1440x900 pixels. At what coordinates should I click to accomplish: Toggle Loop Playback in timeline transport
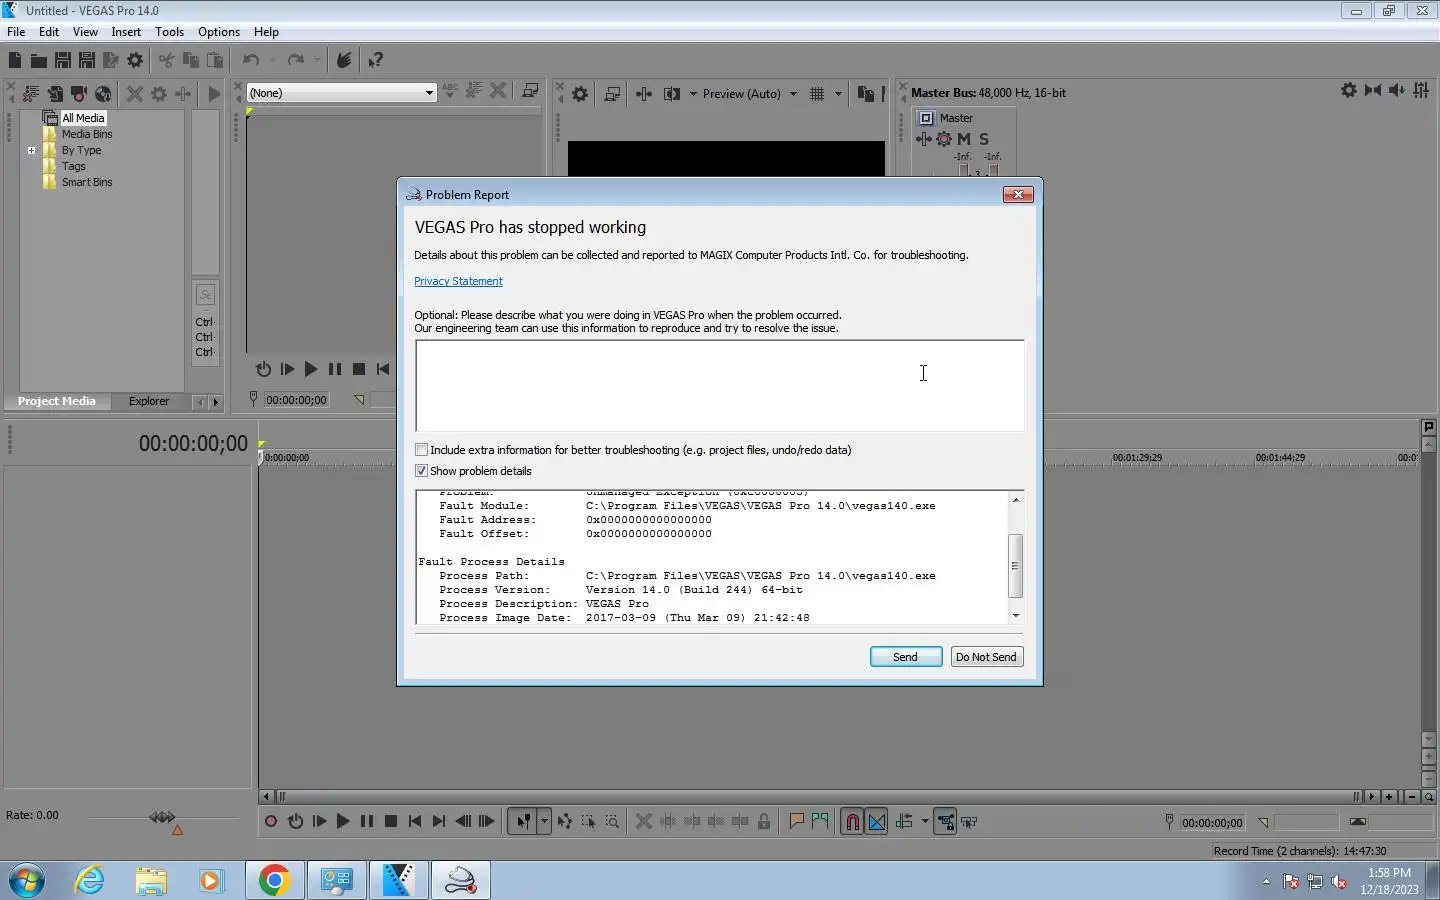click(x=295, y=822)
